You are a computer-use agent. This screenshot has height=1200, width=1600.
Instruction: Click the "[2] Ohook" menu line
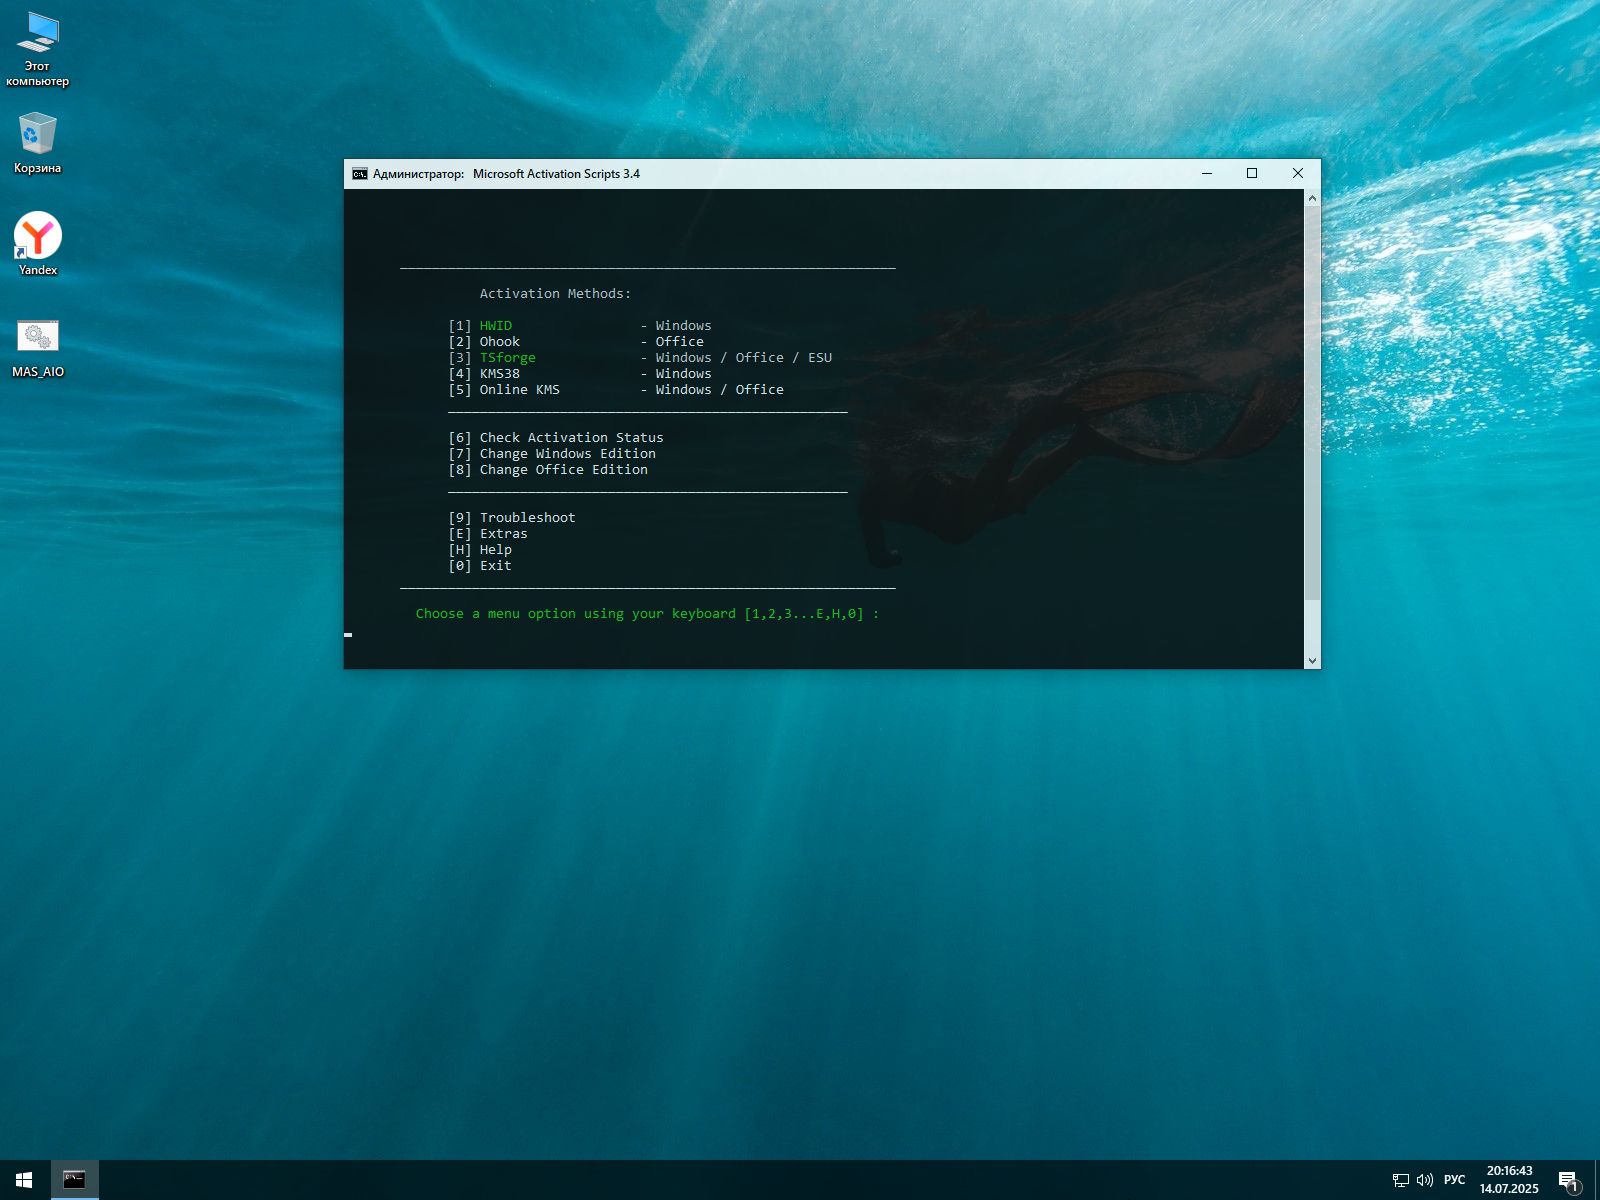(576, 342)
